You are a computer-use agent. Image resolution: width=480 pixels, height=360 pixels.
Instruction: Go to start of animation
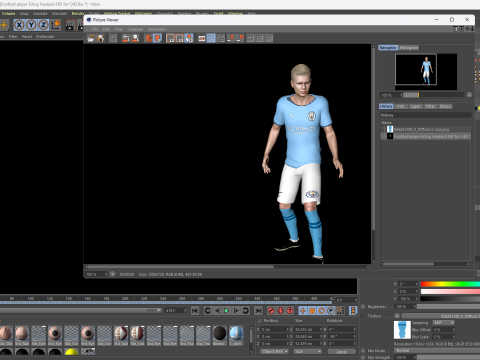tap(195, 311)
